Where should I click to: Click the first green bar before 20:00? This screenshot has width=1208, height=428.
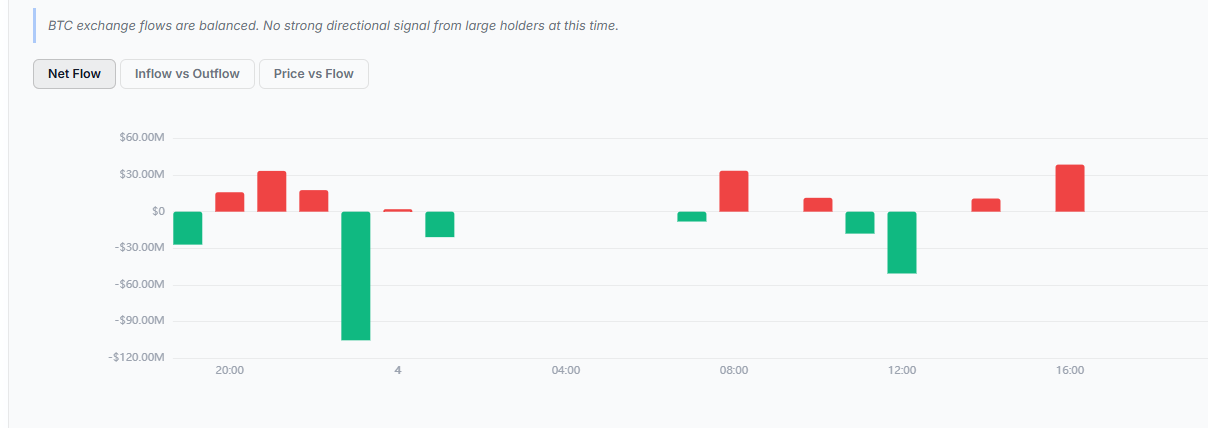[x=188, y=228]
